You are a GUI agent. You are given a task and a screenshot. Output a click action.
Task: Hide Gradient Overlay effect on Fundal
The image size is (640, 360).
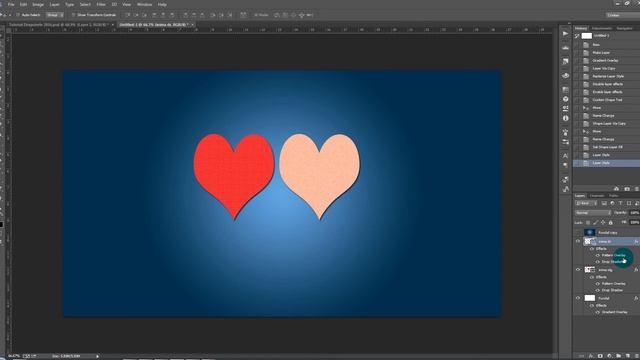[x=598, y=312]
